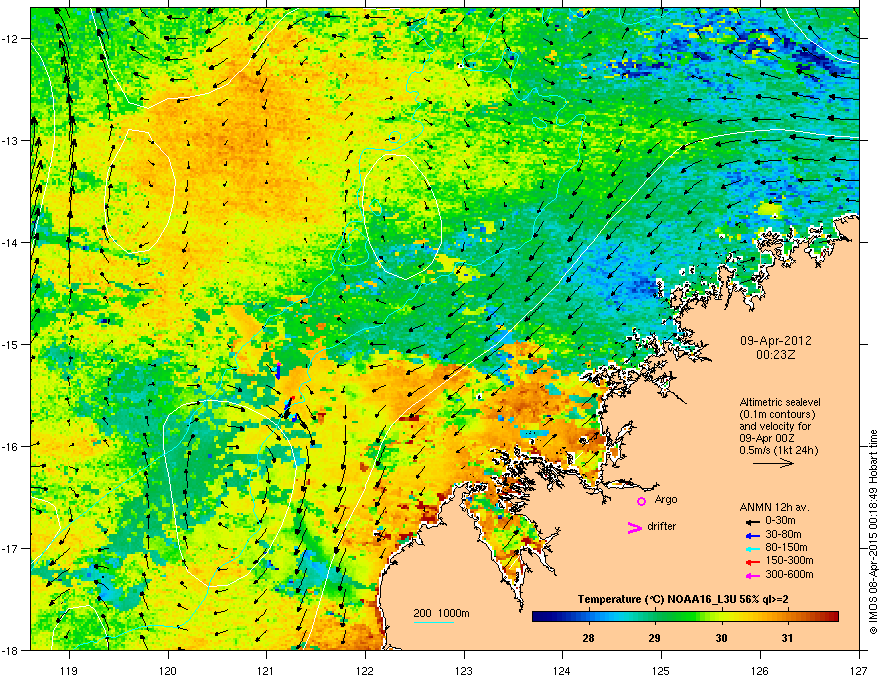Click the 0.5m/s velocity scale arrow
This screenshot has height=680, width=880.
coord(773,463)
